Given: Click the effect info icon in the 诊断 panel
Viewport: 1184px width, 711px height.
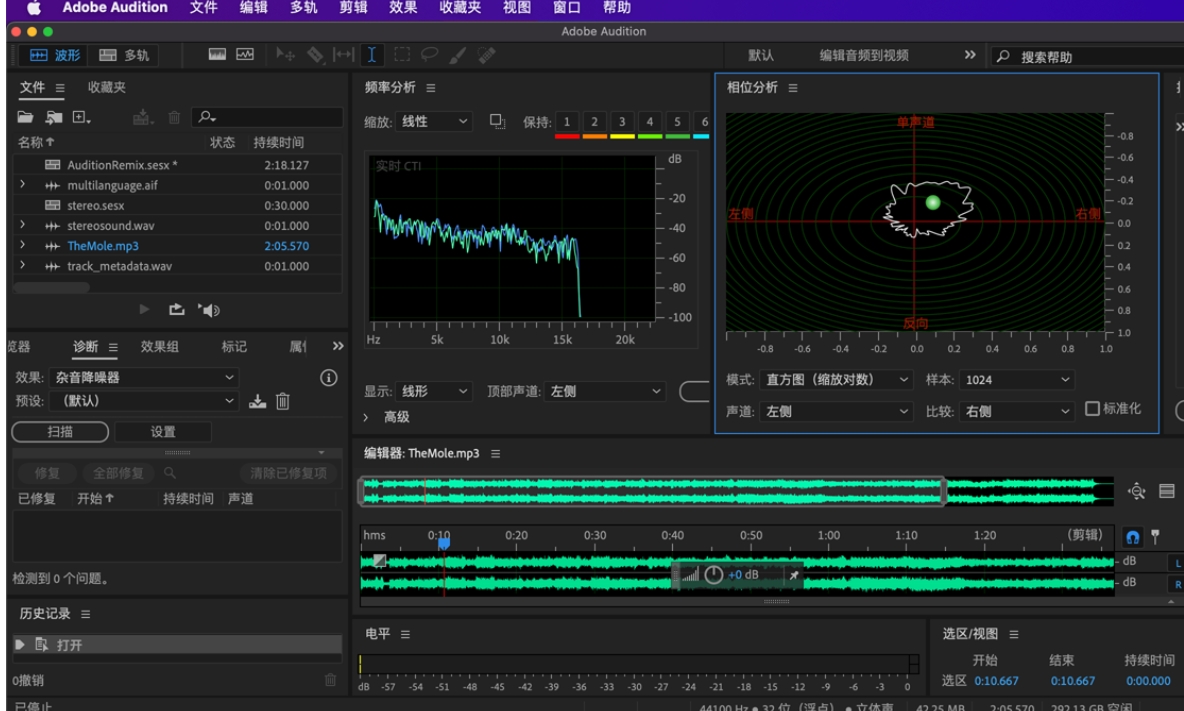Looking at the screenshot, I should point(328,377).
